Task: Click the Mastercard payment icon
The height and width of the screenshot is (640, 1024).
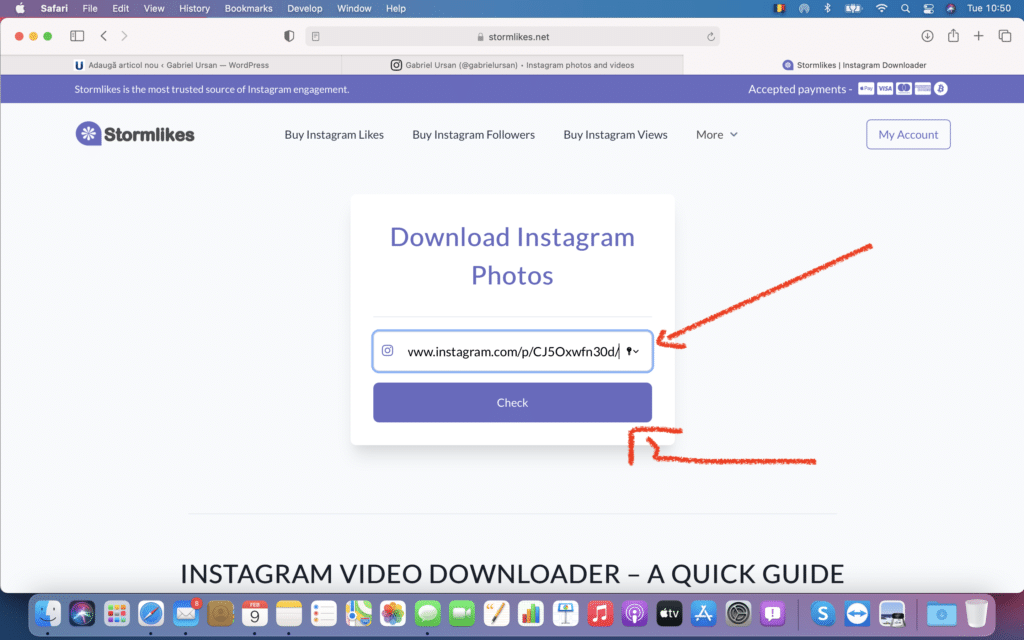Action: (x=904, y=89)
